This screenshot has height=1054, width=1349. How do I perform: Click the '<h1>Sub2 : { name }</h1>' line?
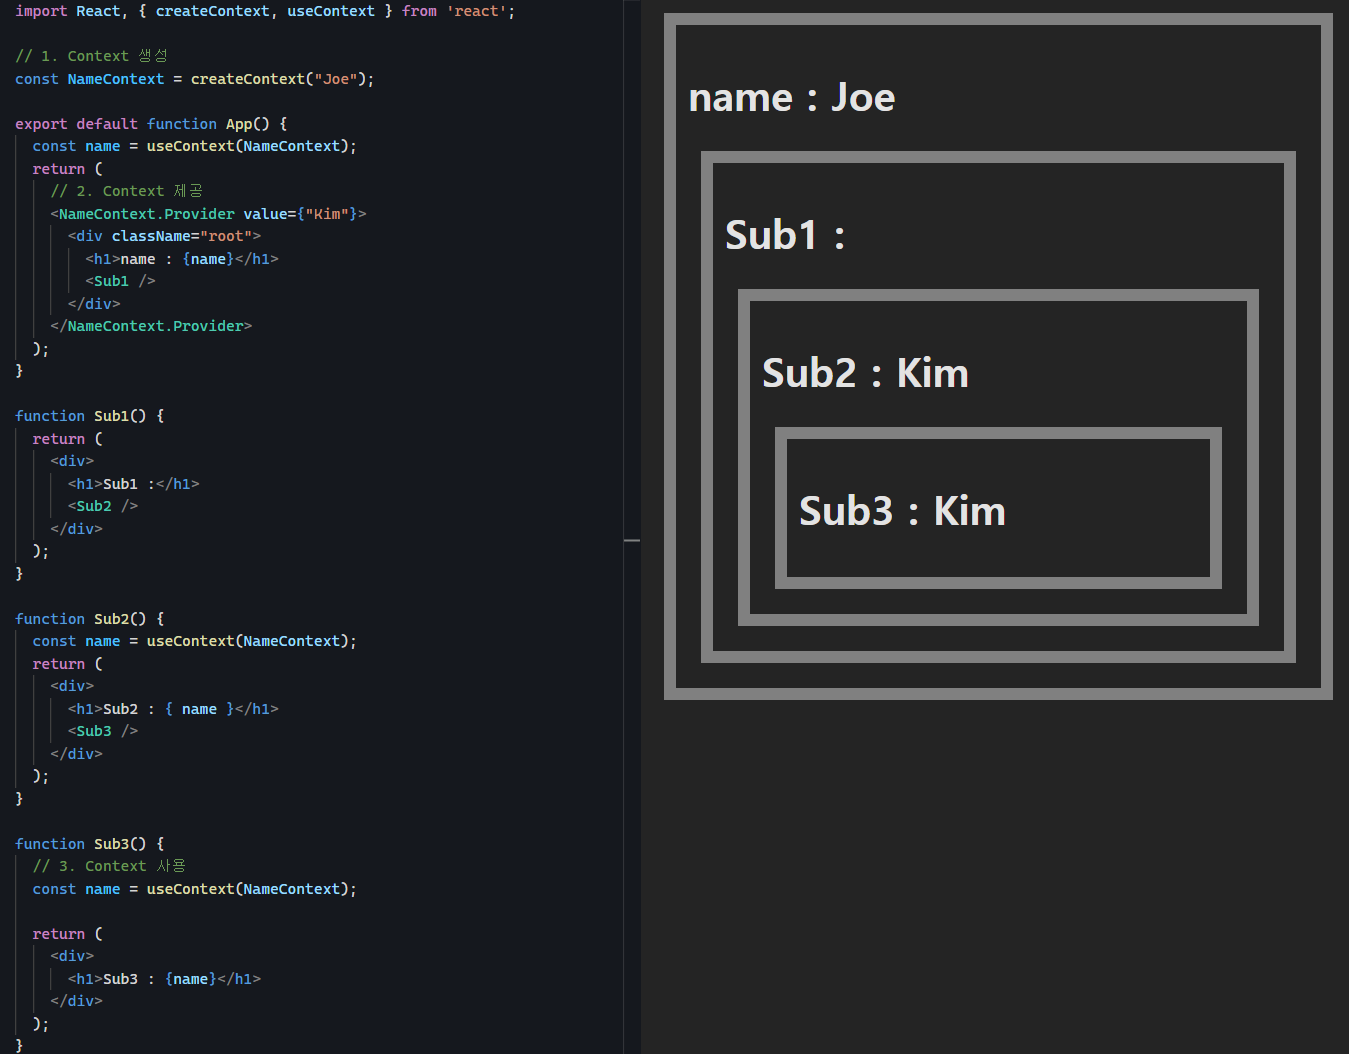tap(173, 709)
